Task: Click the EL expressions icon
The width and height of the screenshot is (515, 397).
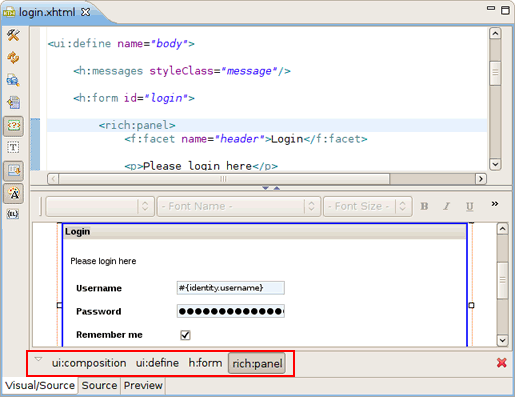Action: coord(13,214)
